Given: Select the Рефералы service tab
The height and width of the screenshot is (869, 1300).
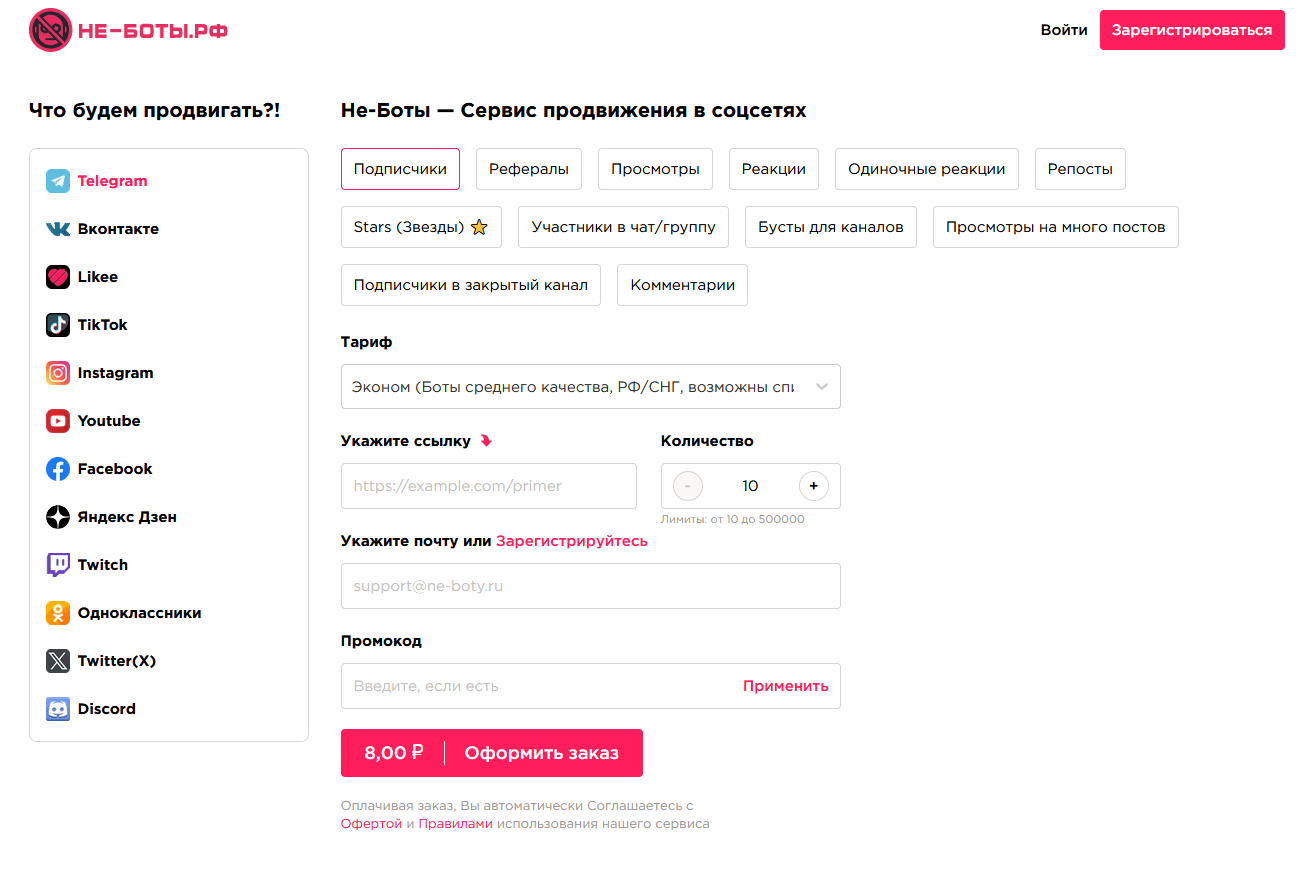Looking at the screenshot, I should click(529, 169).
